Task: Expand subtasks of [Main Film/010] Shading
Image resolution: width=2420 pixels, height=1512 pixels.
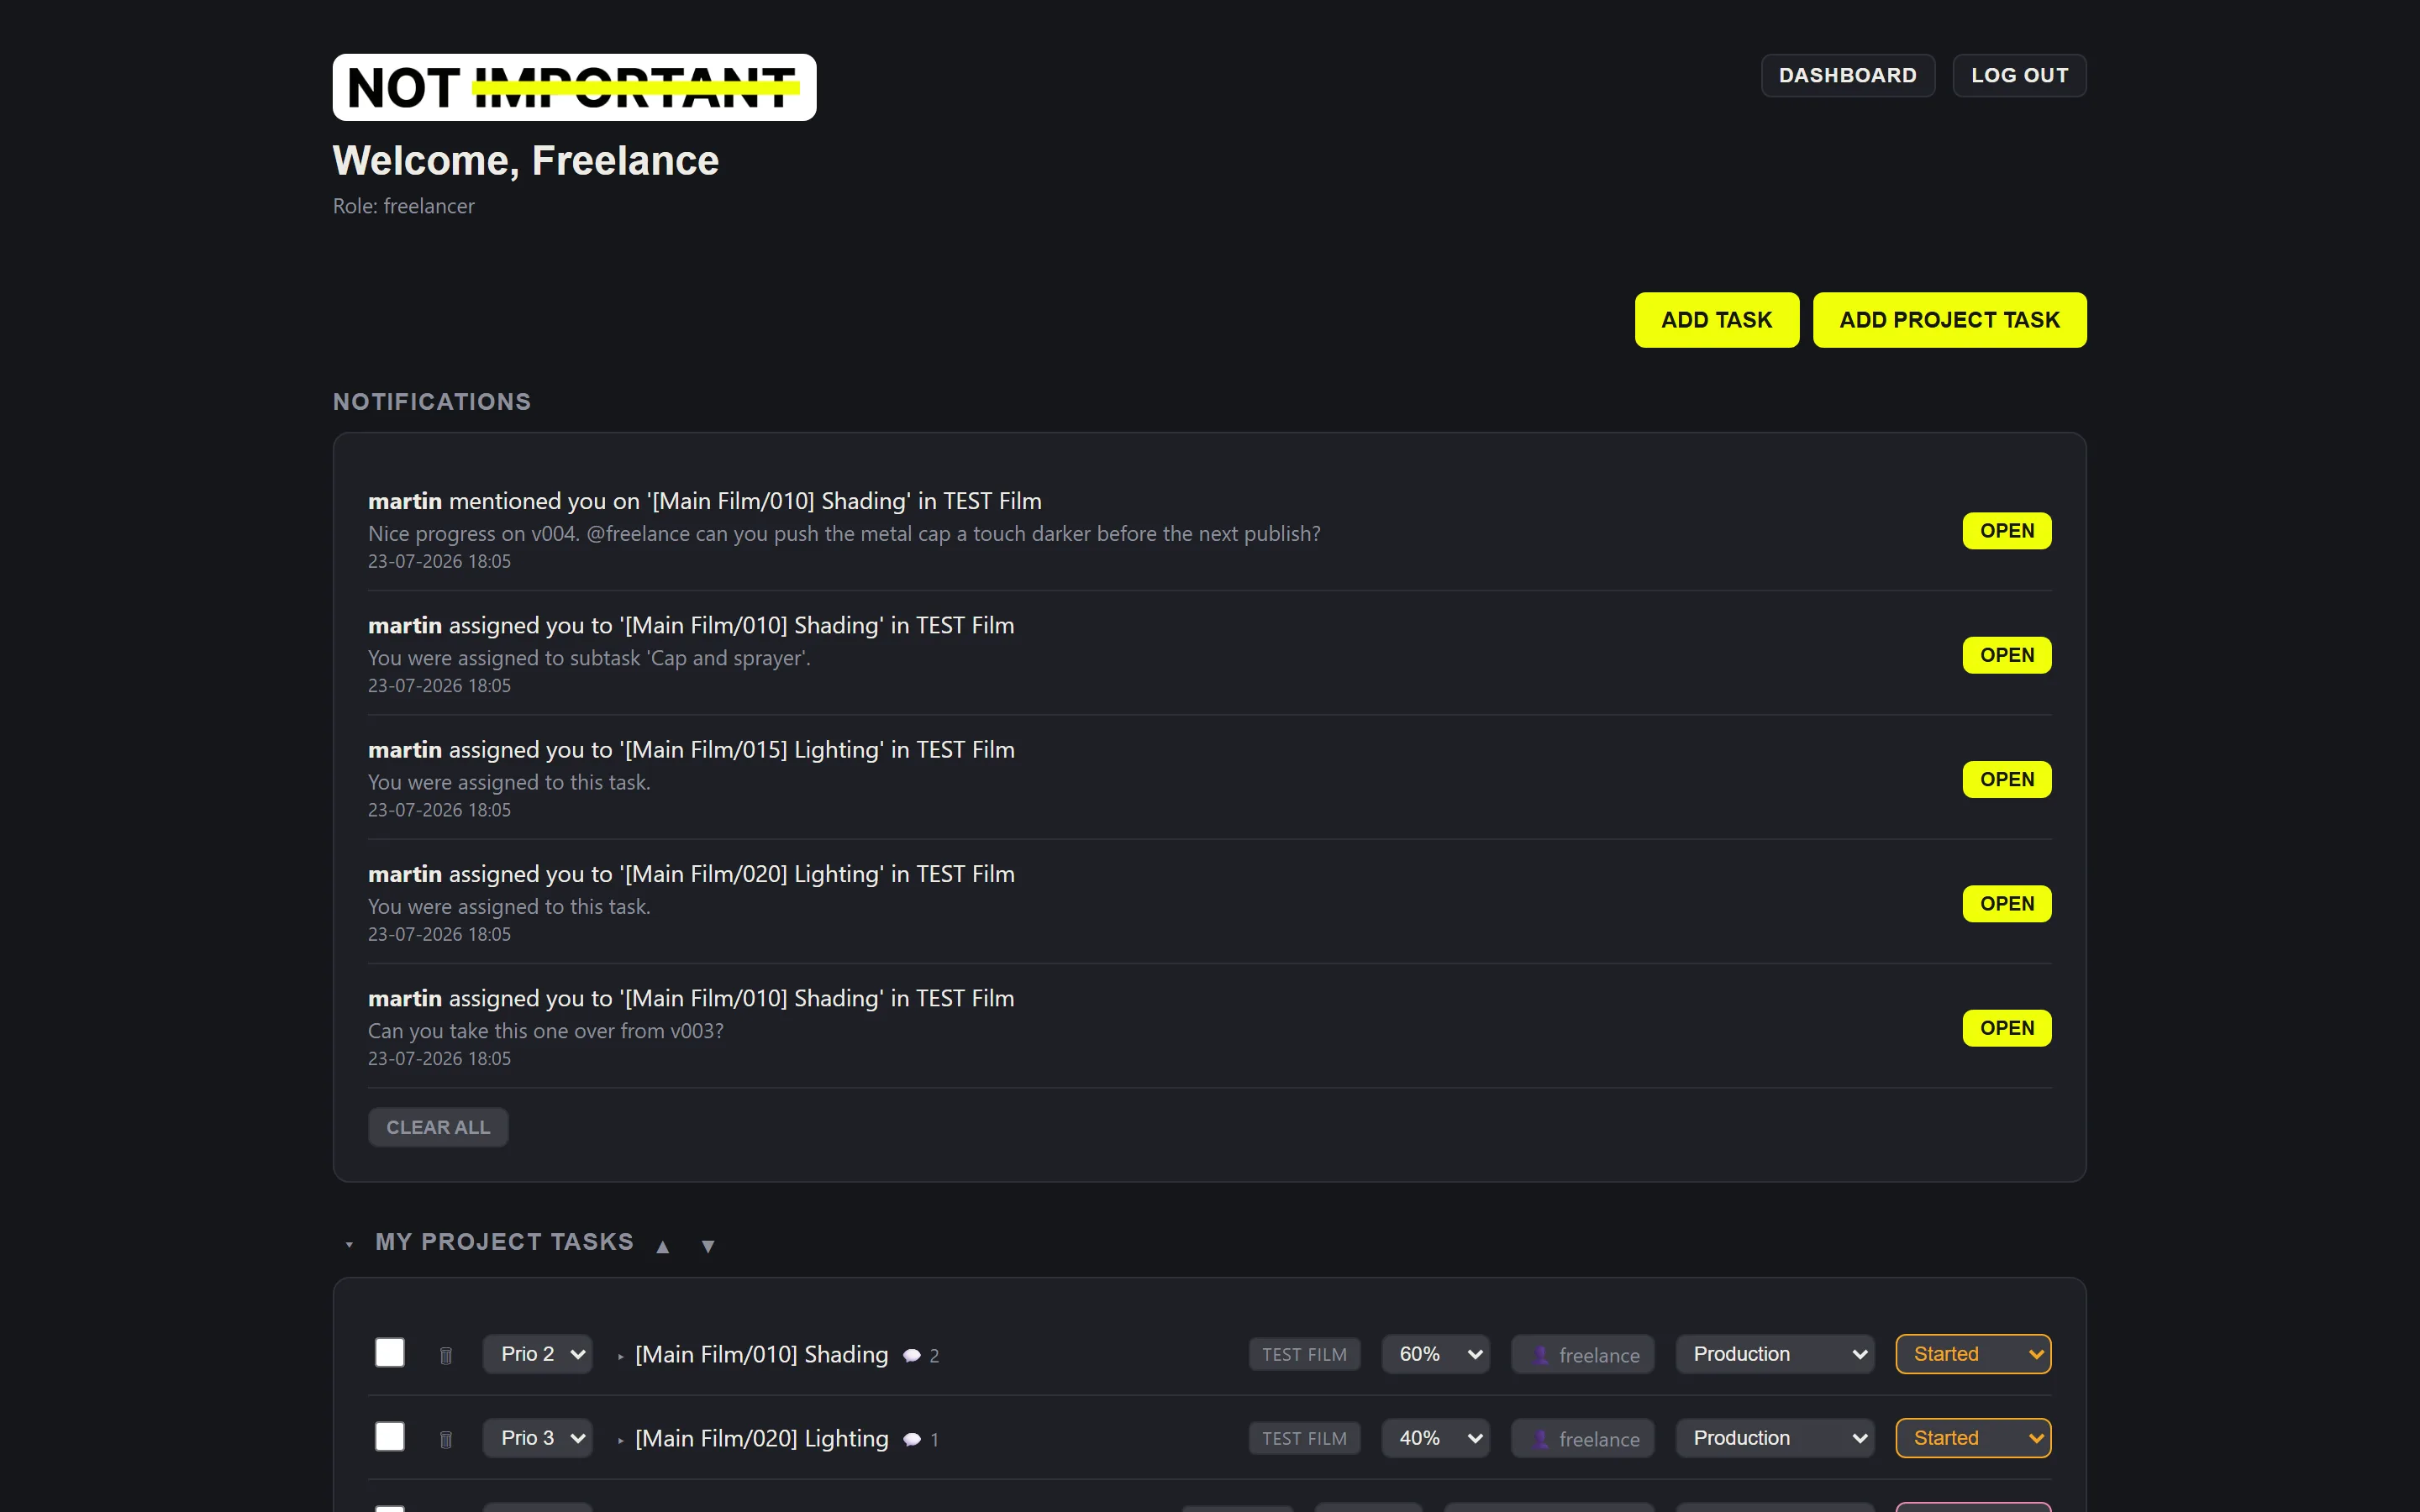Action: click(x=621, y=1356)
